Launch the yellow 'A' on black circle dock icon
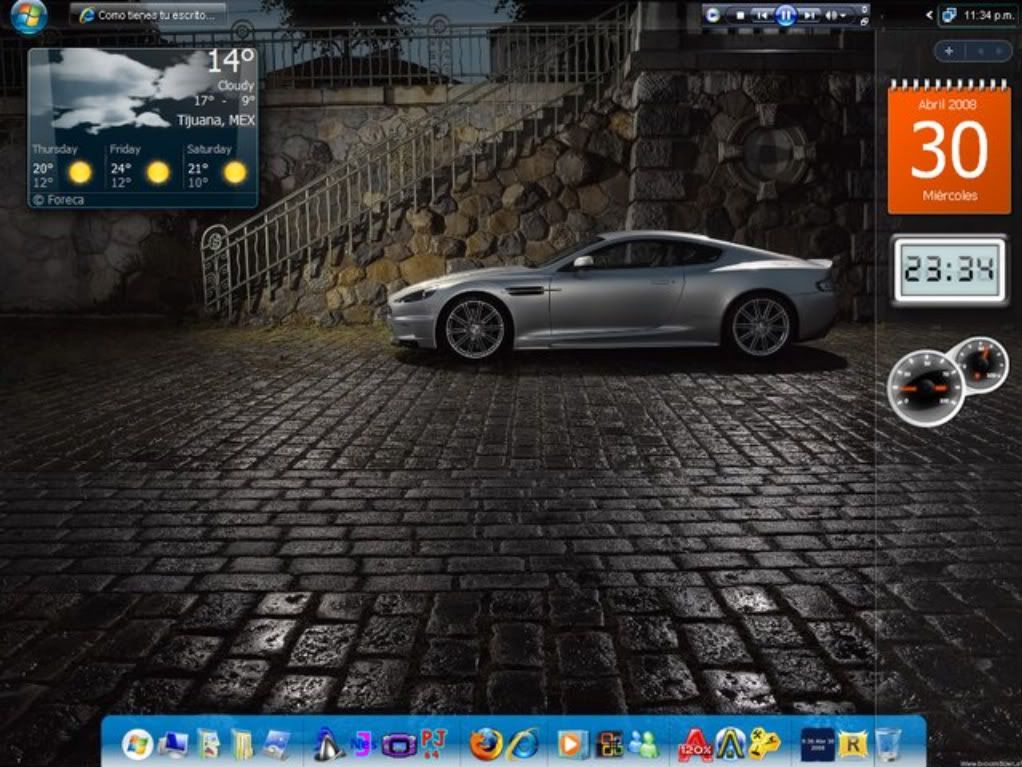 click(731, 744)
